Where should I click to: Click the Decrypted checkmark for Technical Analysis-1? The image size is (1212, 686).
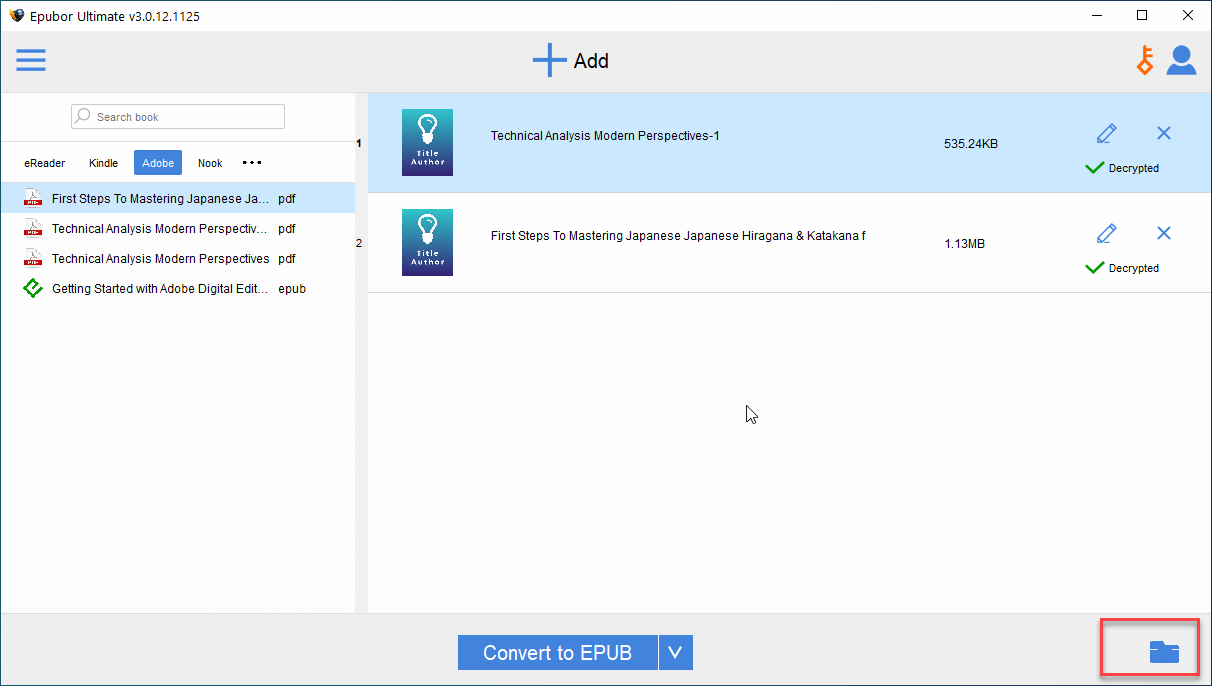click(1095, 168)
